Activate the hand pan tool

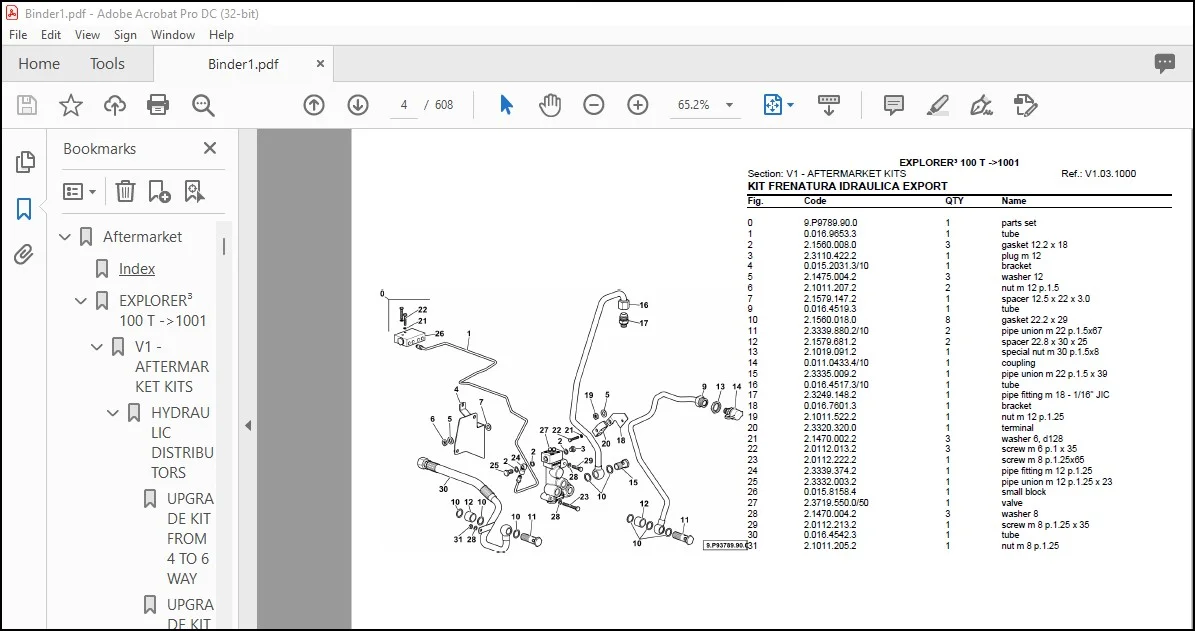[549, 105]
